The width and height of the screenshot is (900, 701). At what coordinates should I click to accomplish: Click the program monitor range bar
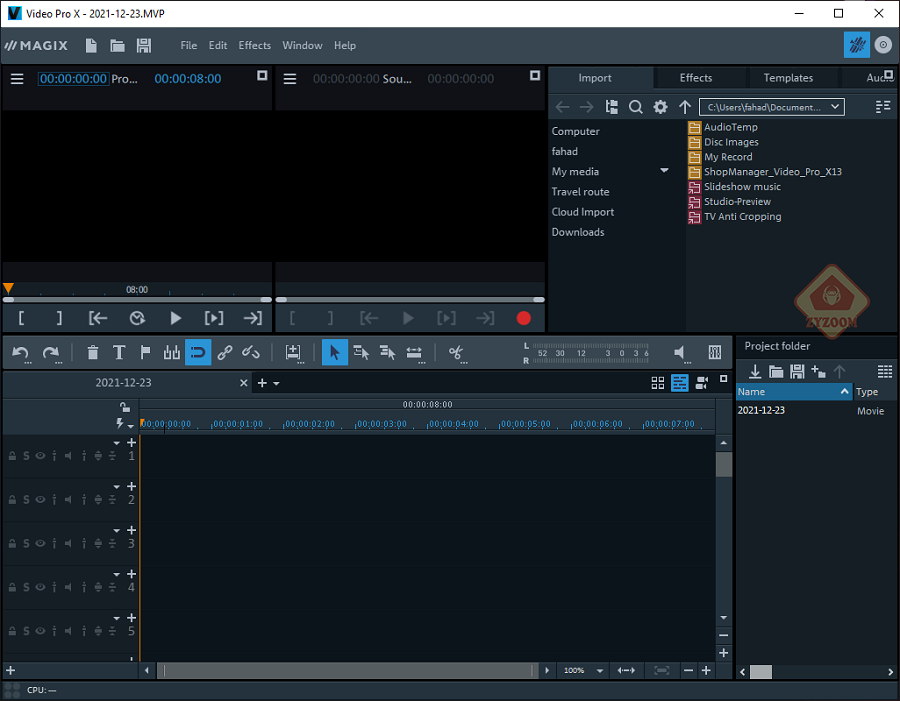[137, 300]
